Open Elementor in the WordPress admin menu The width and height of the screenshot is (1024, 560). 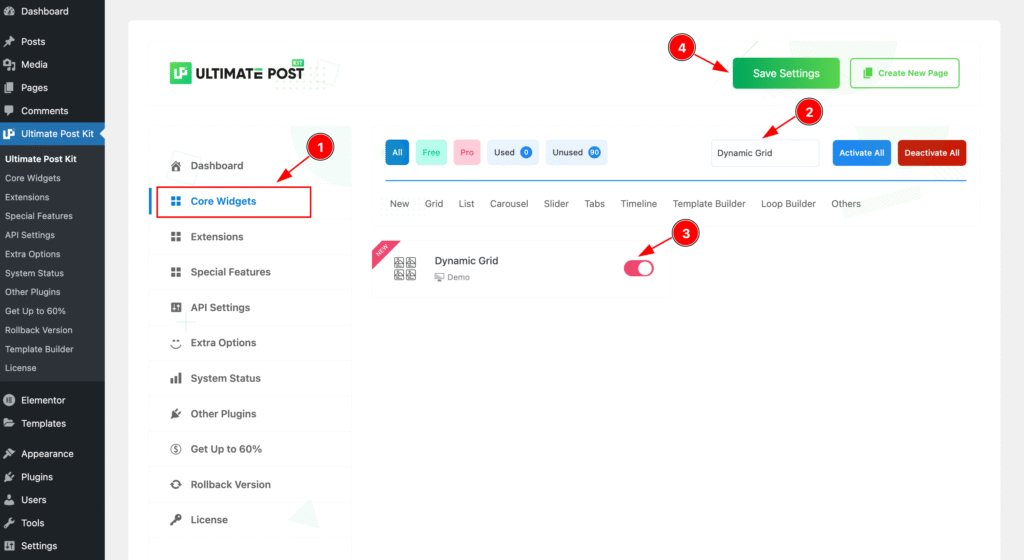(43, 400)
